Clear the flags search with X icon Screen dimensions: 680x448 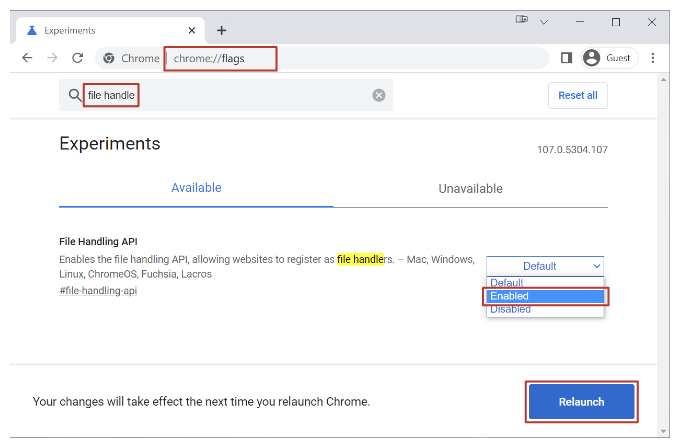pyautogui.click(x=379, y=95)
